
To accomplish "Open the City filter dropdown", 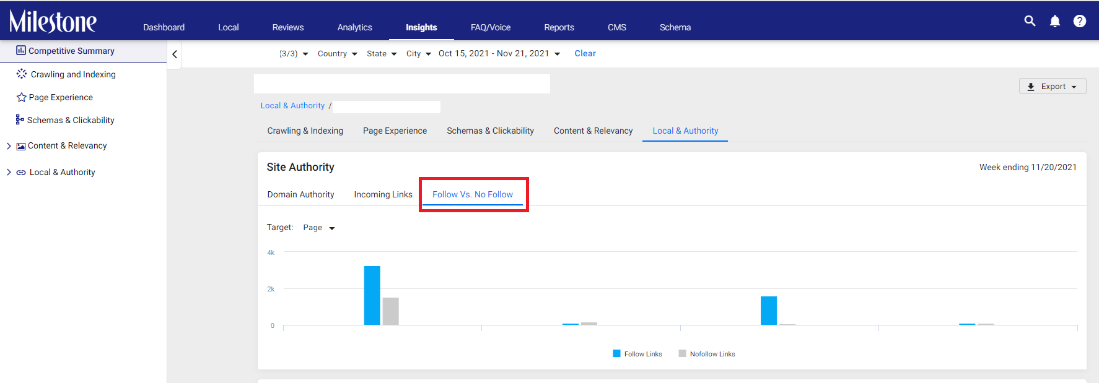I will pyautogui.click(x=418, y=53).
